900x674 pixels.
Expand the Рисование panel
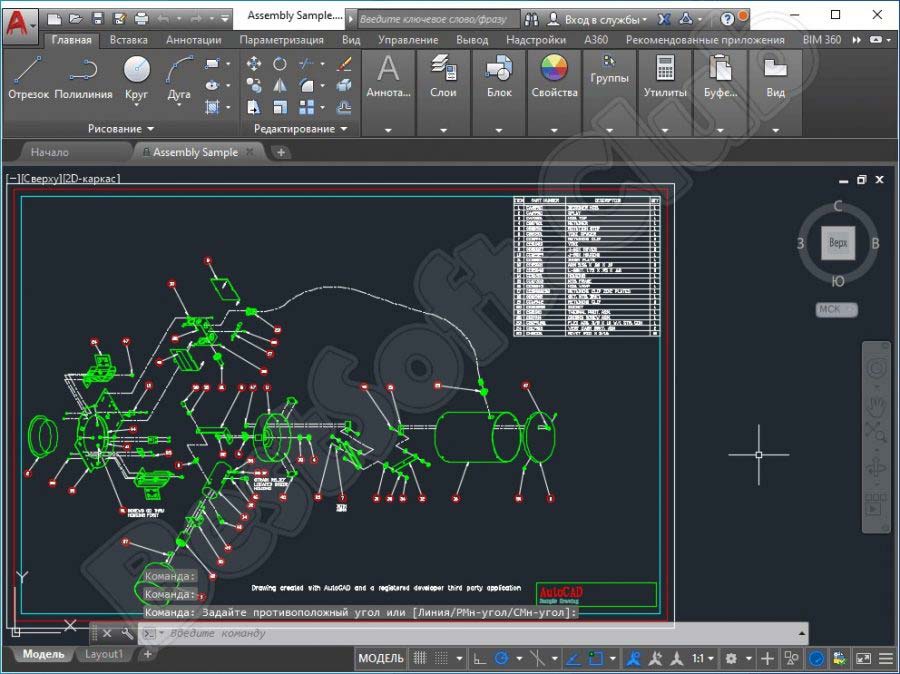point(121,129)
